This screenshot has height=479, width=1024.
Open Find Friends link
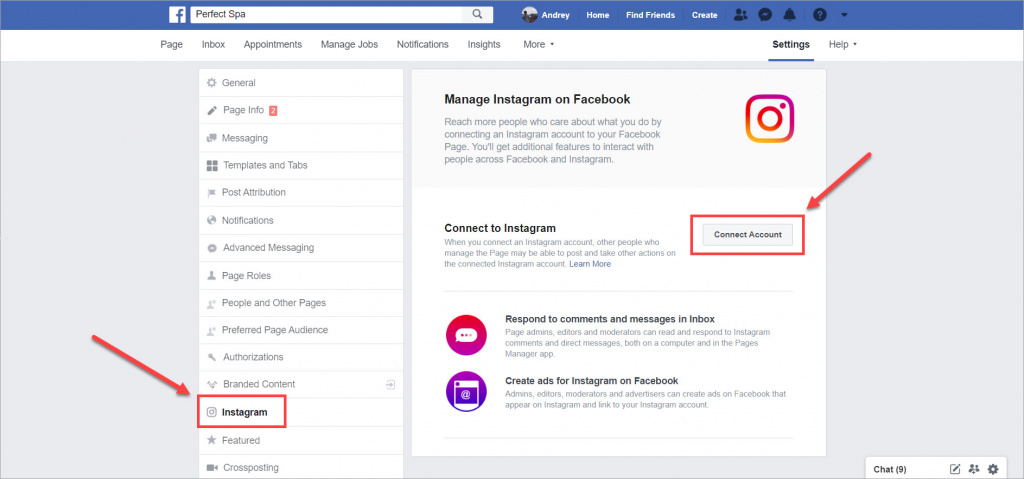650,15
